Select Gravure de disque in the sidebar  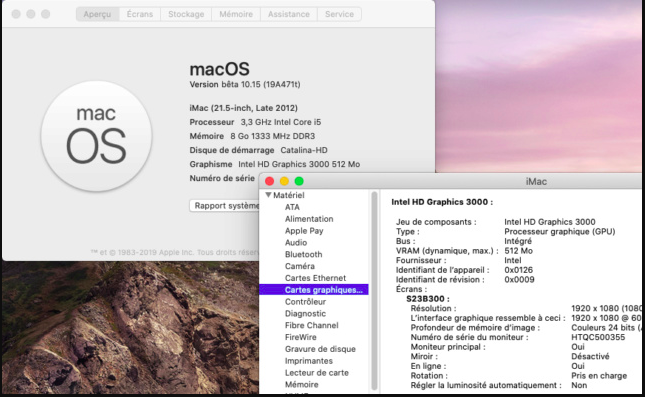pyautogui.click(x=320, y=349)
